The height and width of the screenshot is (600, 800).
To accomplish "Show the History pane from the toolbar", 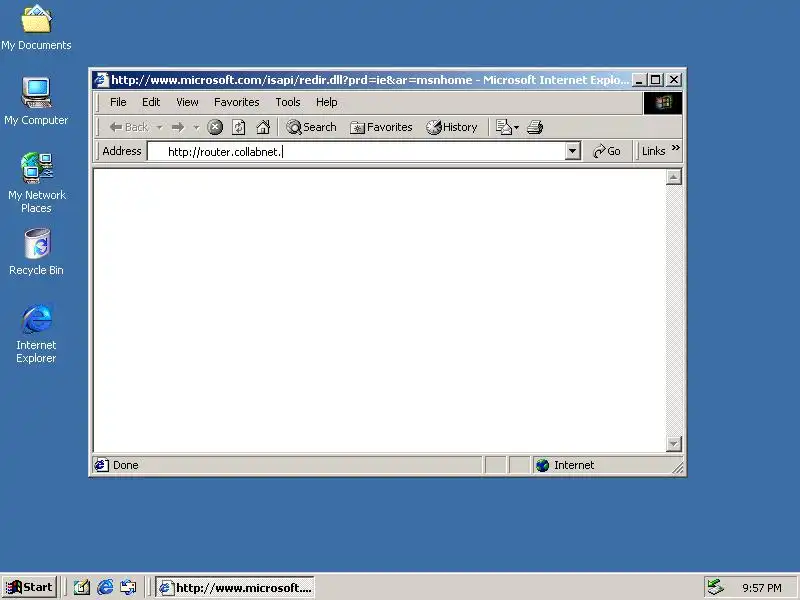I will click(x=452, y=127).
